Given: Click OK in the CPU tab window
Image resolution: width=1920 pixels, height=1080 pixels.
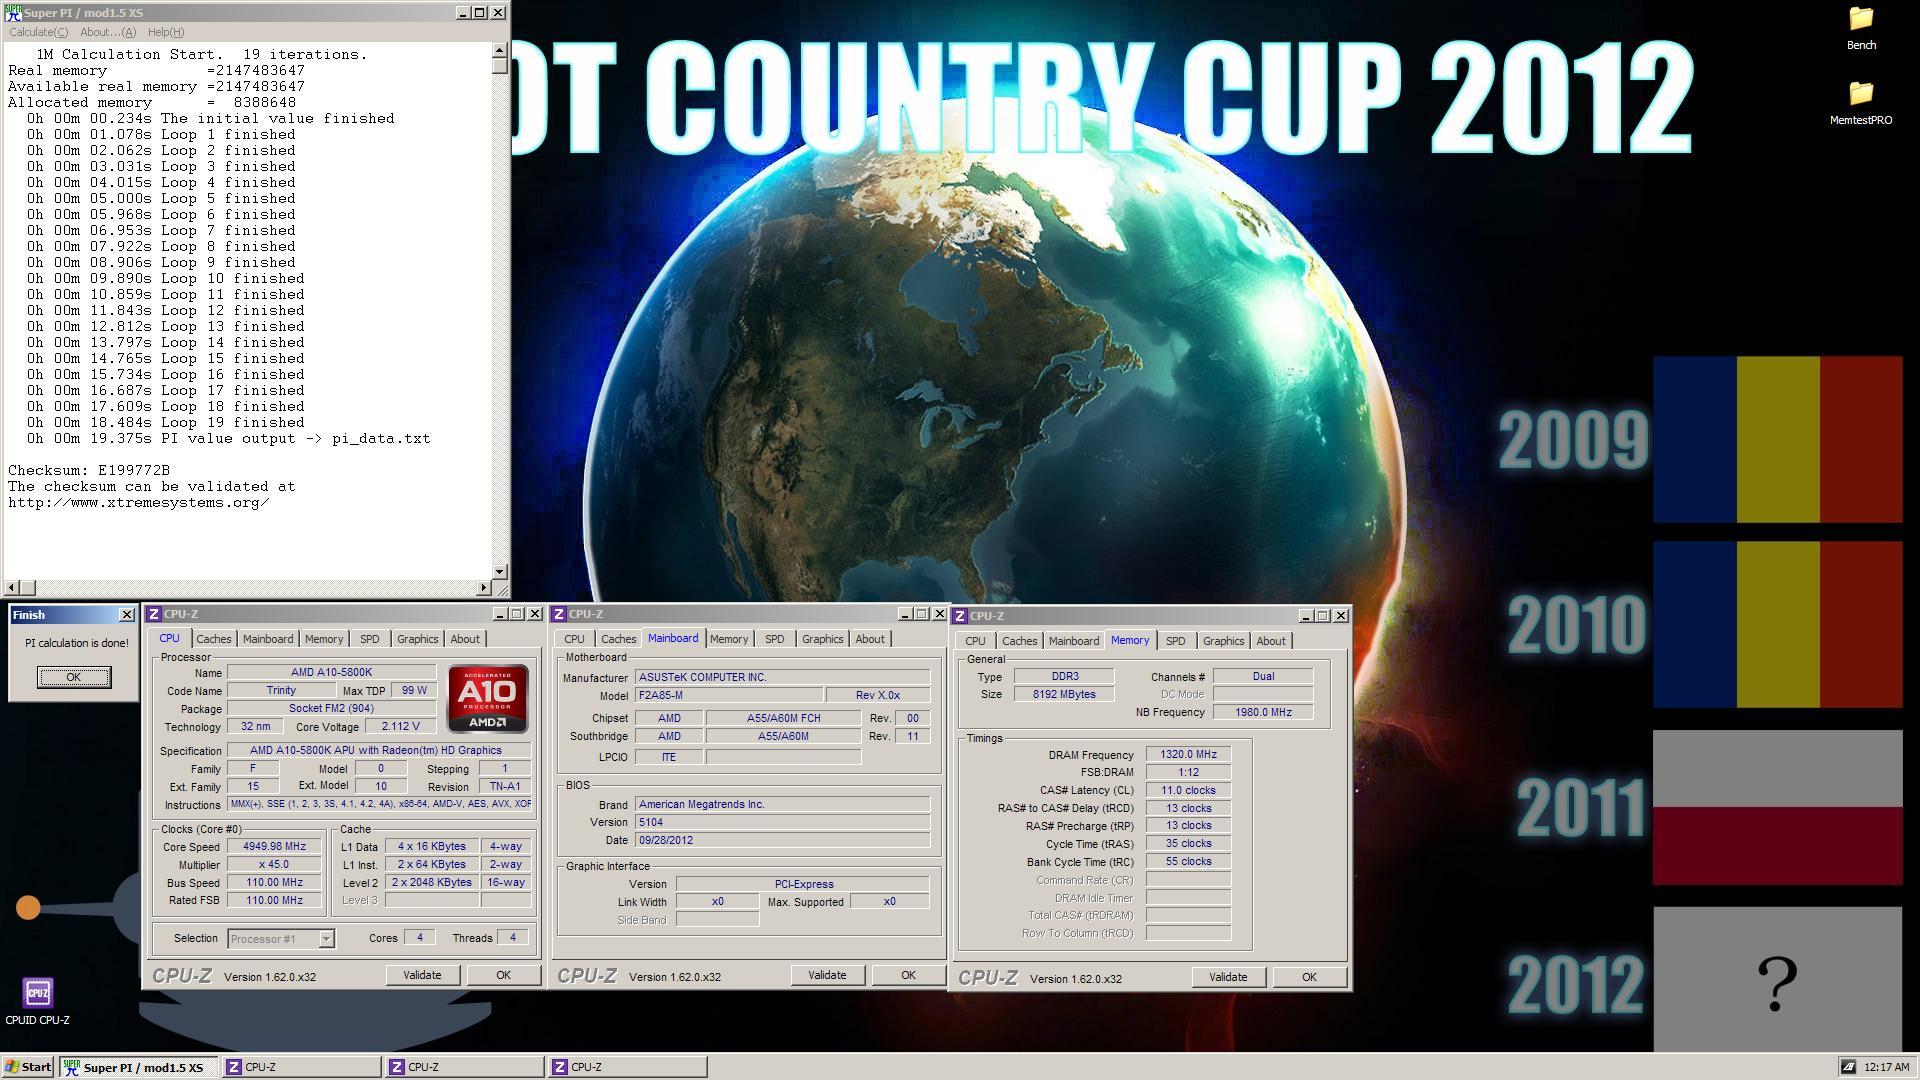Looking at the screenshot, I should (503, 975).
